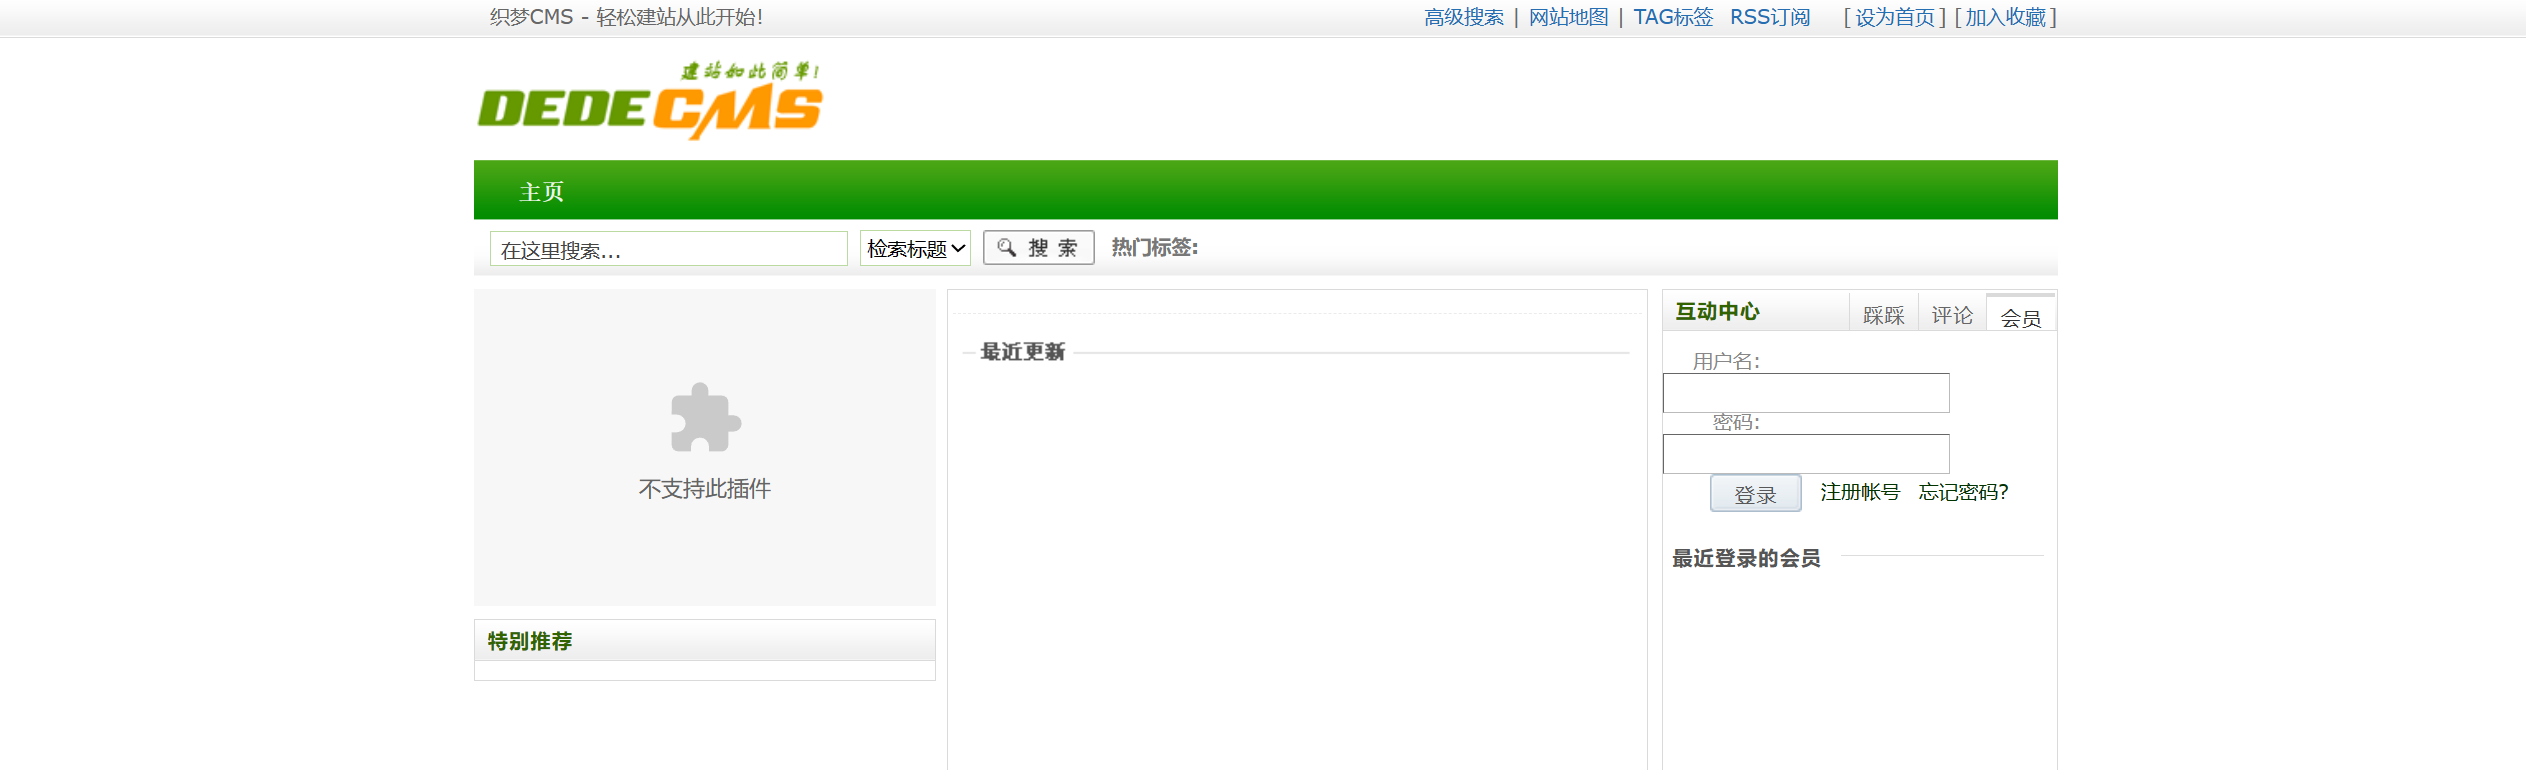Open the 主页 navigation item

(541, 191)
